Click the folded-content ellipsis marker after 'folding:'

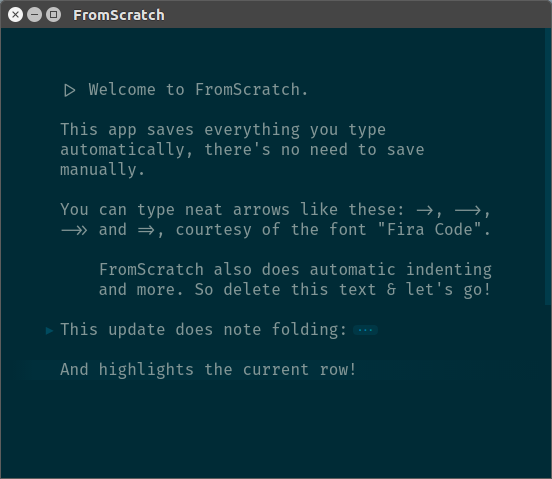[x=365, y=330]
